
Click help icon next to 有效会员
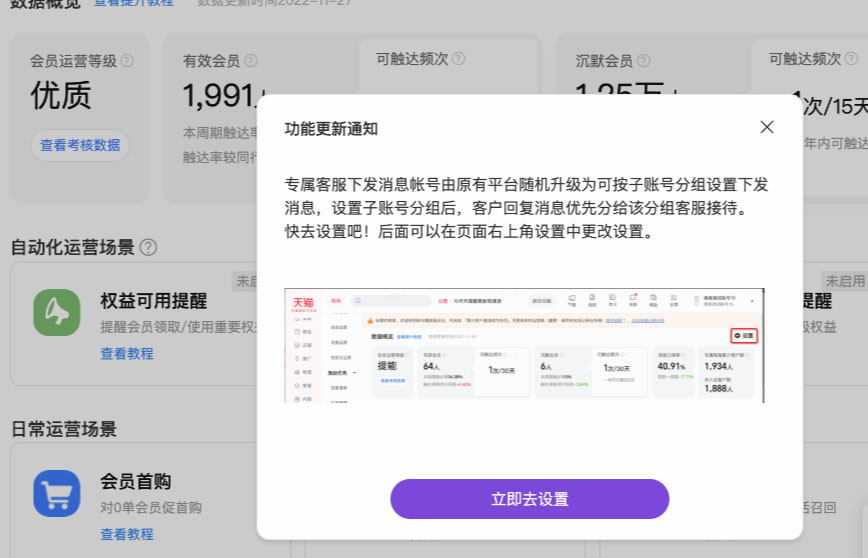click(x=251, y=60)
